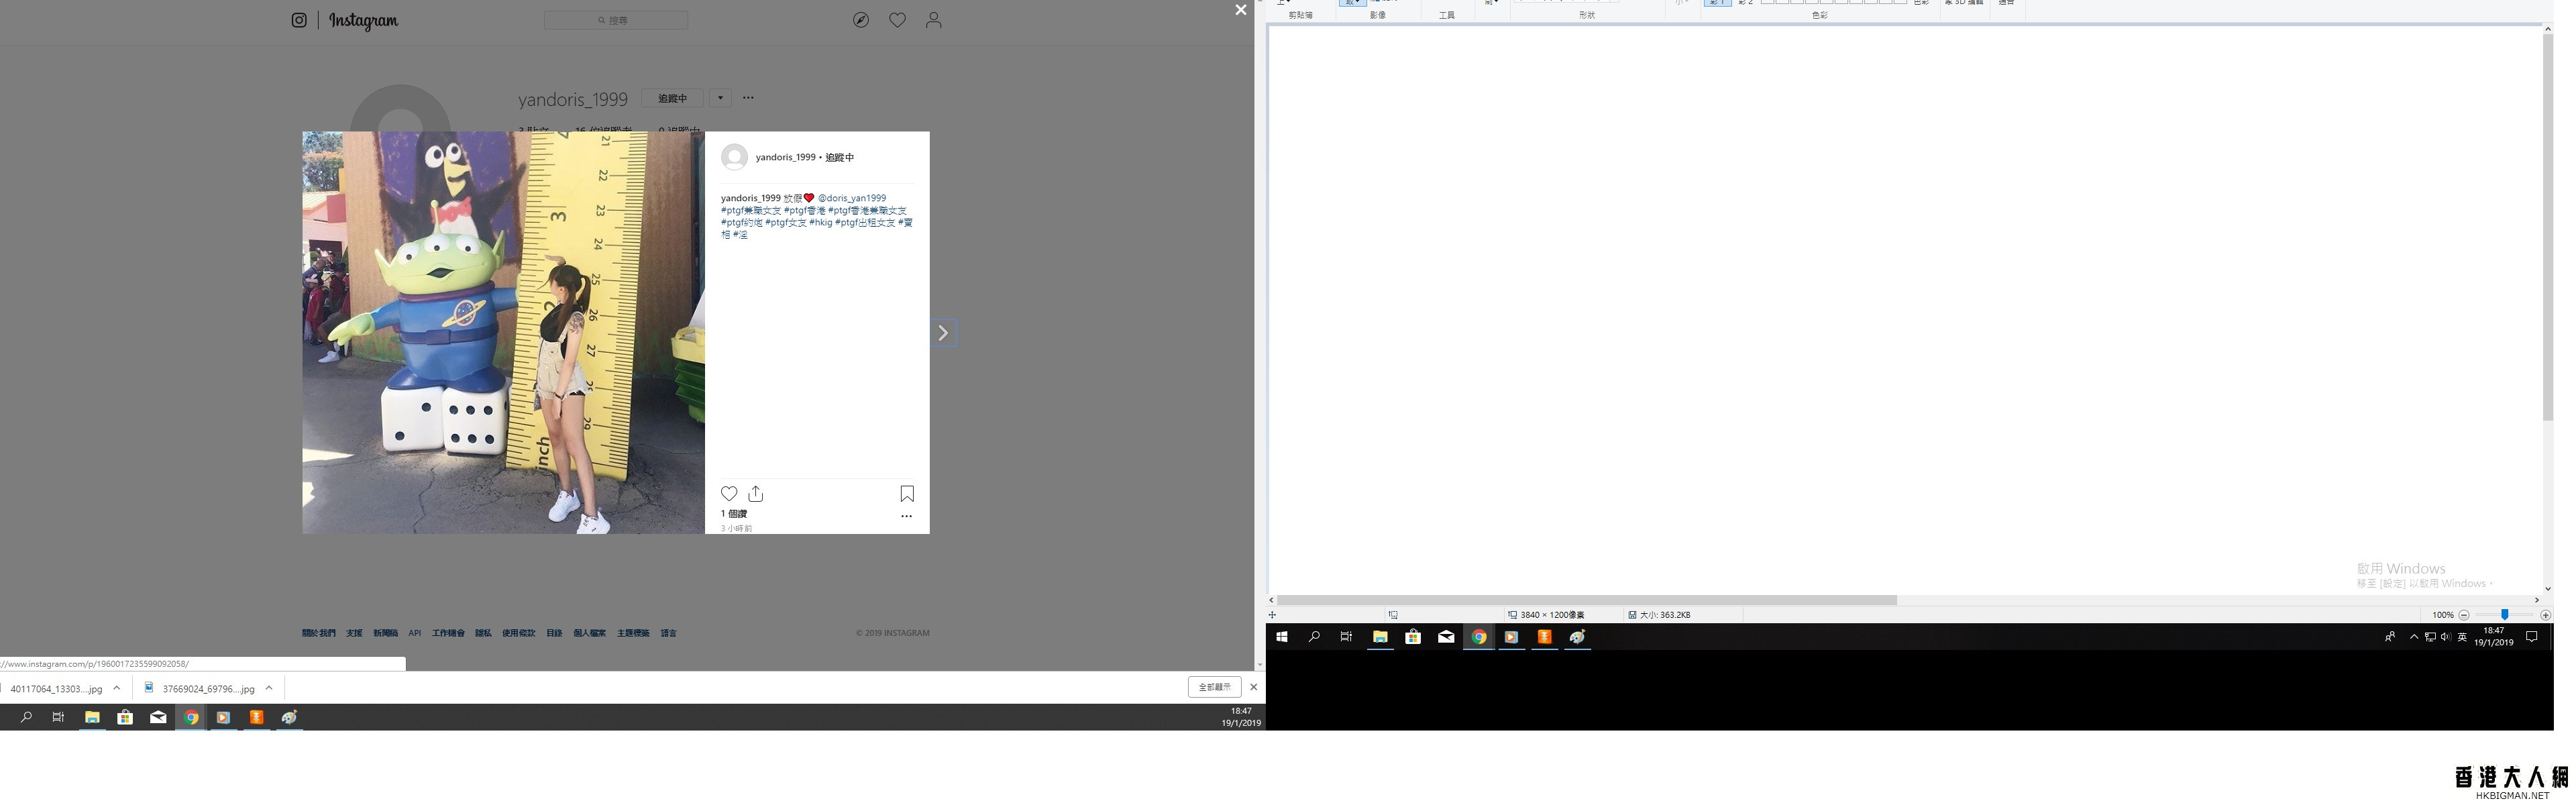Click Paint's vertical scrollbar thumb
This screenshot has width=2576, height=805.
click(x=2548, y=228)
